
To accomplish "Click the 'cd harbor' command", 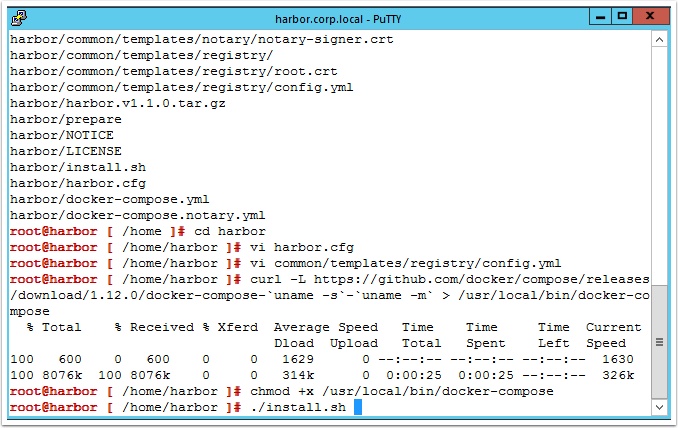I will [230, 231].
